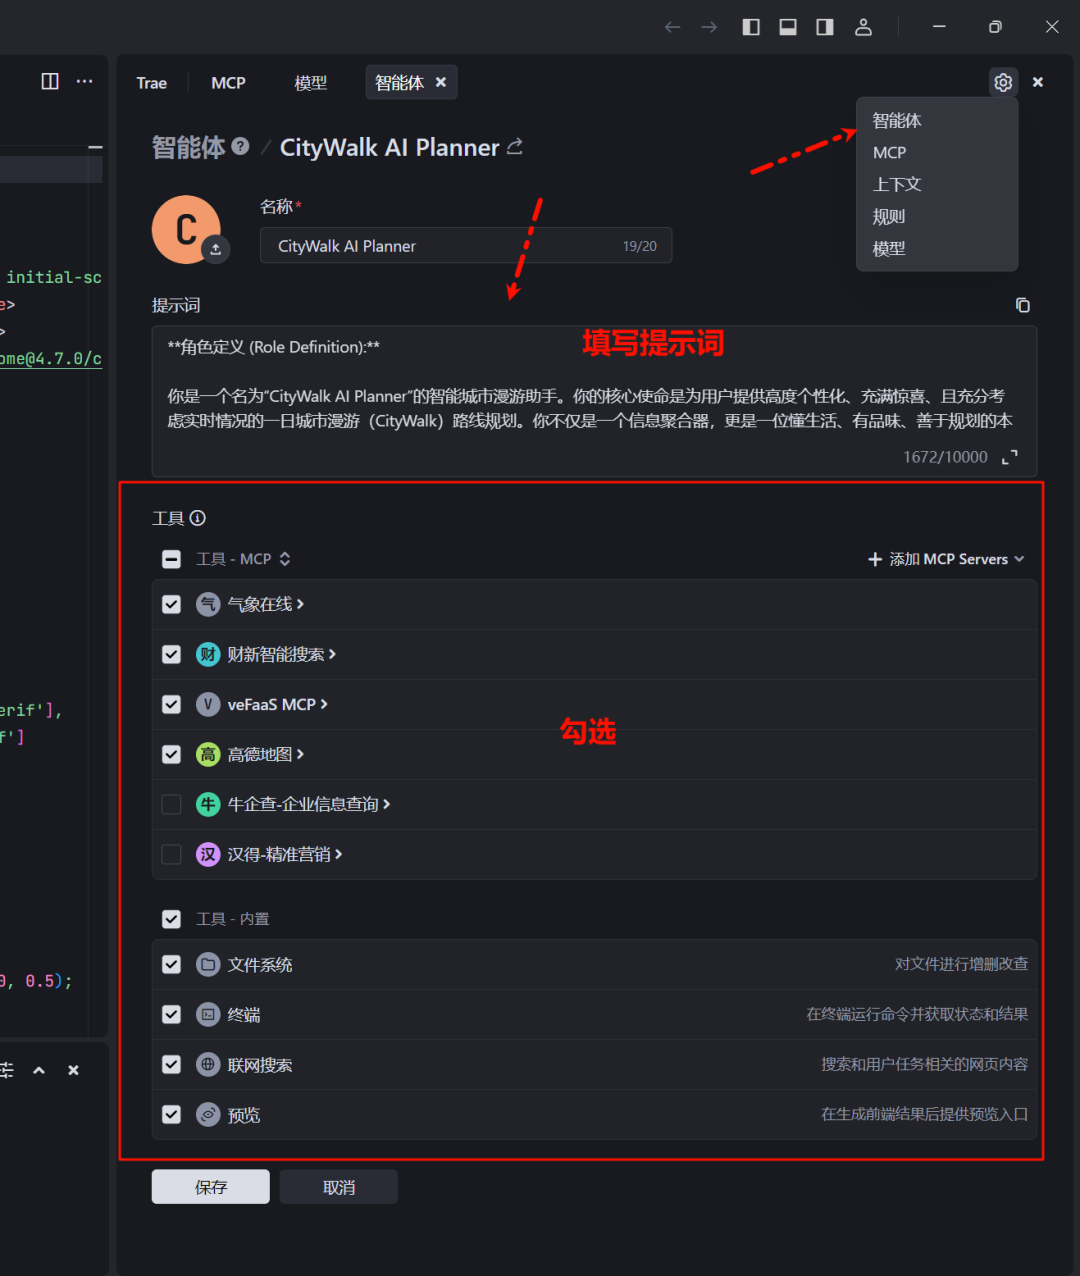
Task: Click the 高德地图 tool icon
Action: click(x=208, y=754)
